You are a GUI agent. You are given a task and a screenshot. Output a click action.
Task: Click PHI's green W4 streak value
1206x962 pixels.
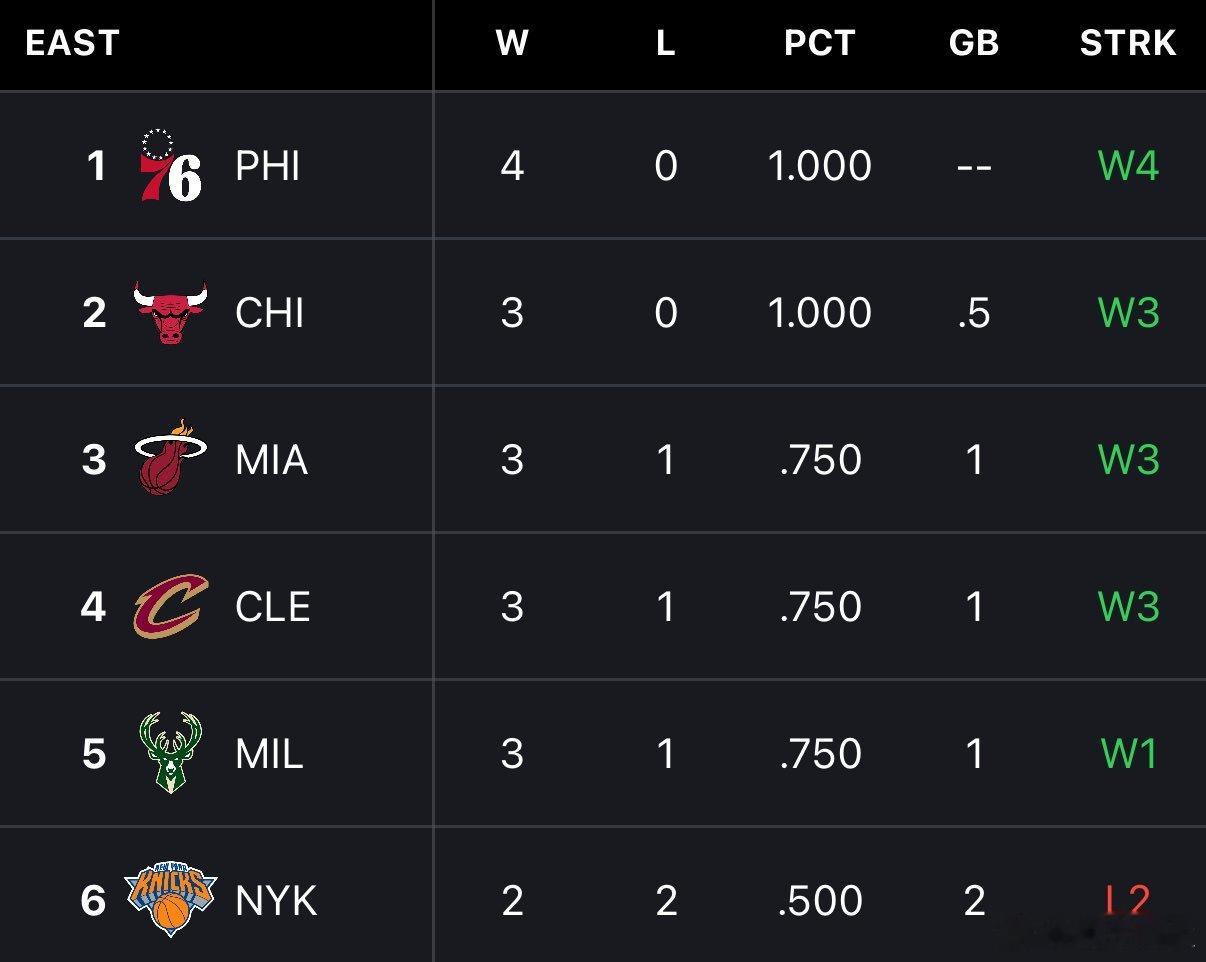1128,166
